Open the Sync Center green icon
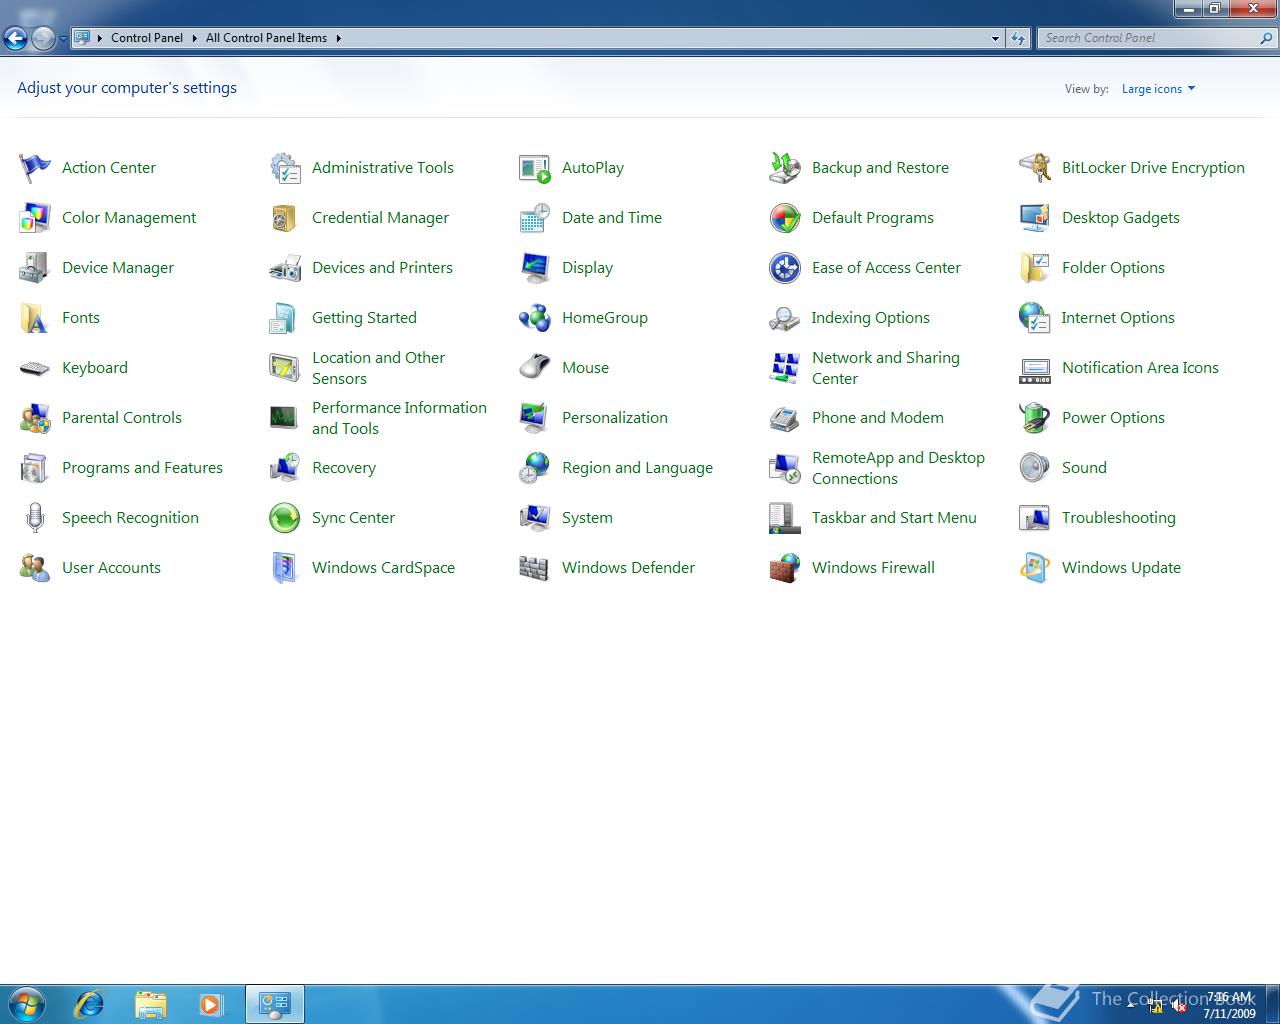The height and width of the screenshot is (1024, 1280). pyautogui.click(x=285, y=518)
